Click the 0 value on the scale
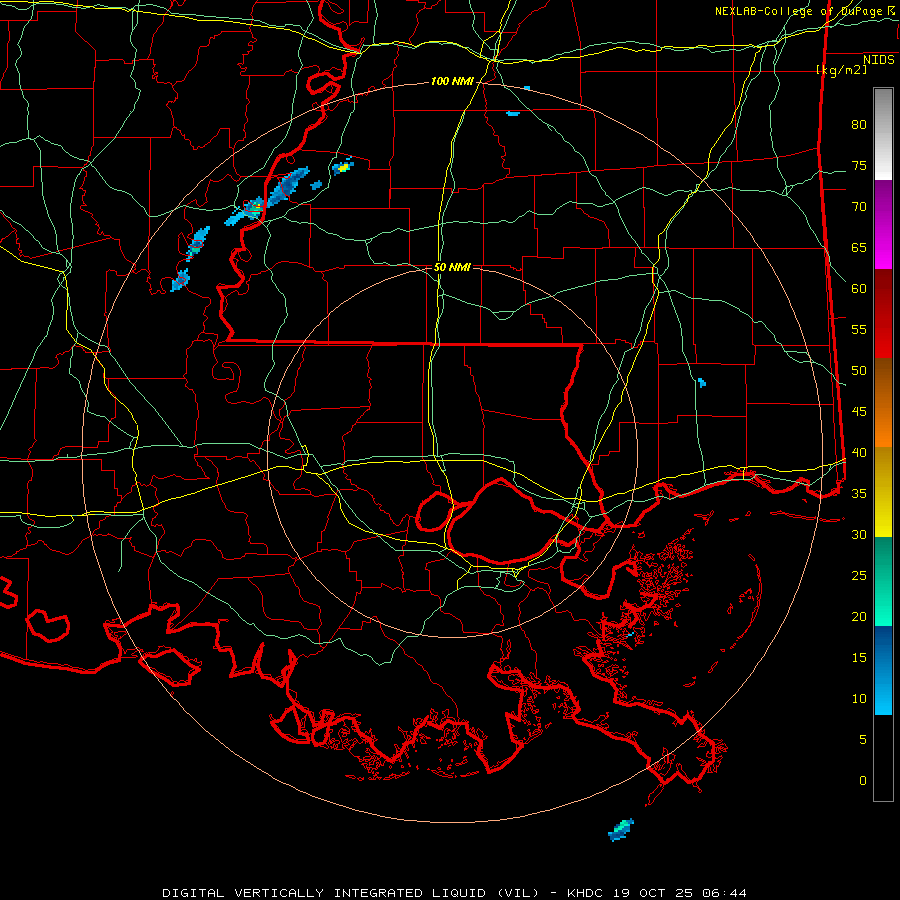 [x=863, y=781]
